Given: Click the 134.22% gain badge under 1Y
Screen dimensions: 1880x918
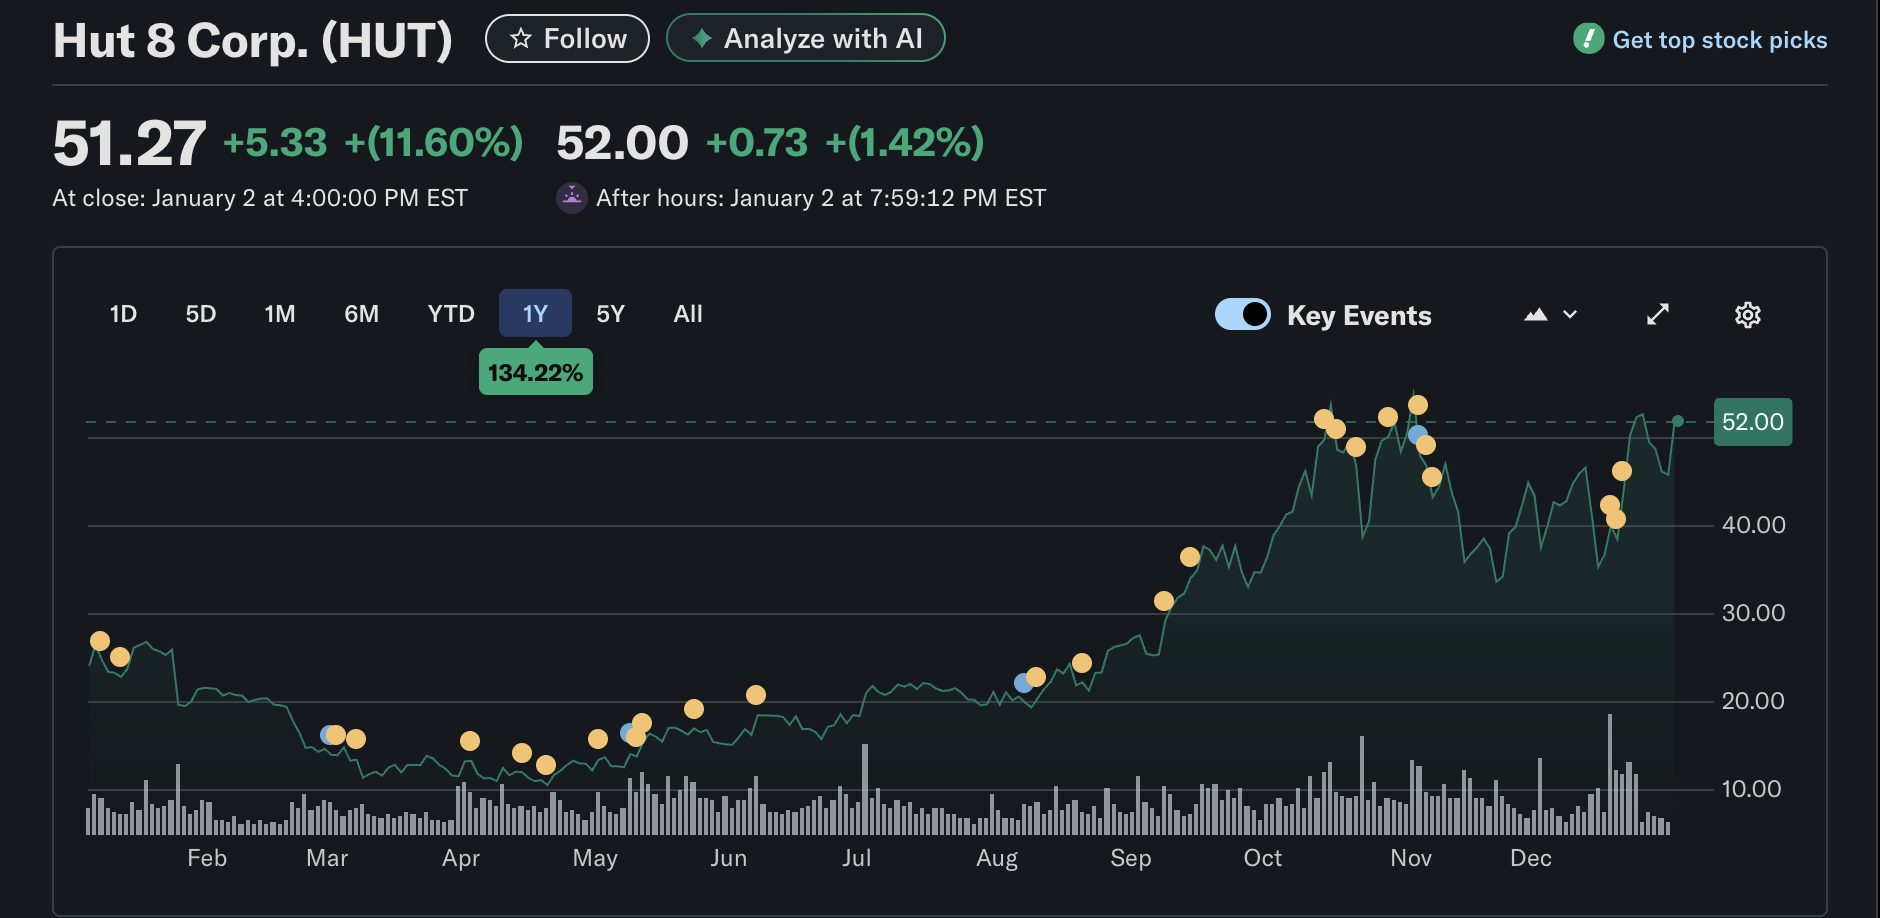Looking at the screenshot, I should click(x=535, y=371).
